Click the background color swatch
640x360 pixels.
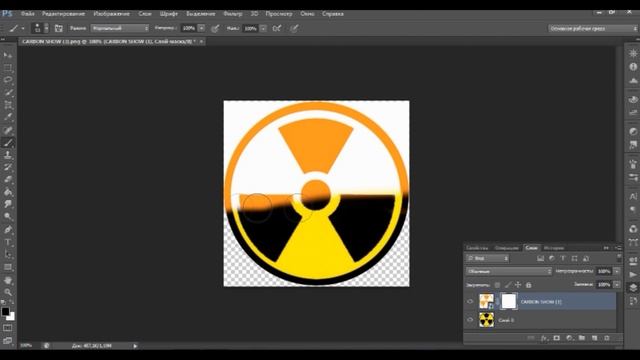point(11,317)
